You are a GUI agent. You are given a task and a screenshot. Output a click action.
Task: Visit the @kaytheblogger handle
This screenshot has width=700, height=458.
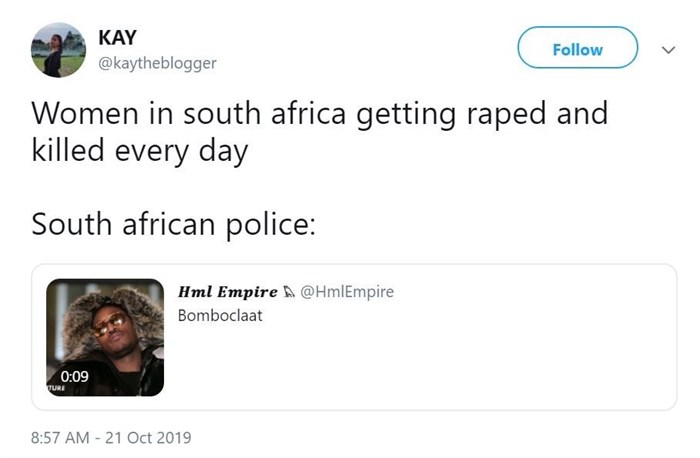click(157, 63)
